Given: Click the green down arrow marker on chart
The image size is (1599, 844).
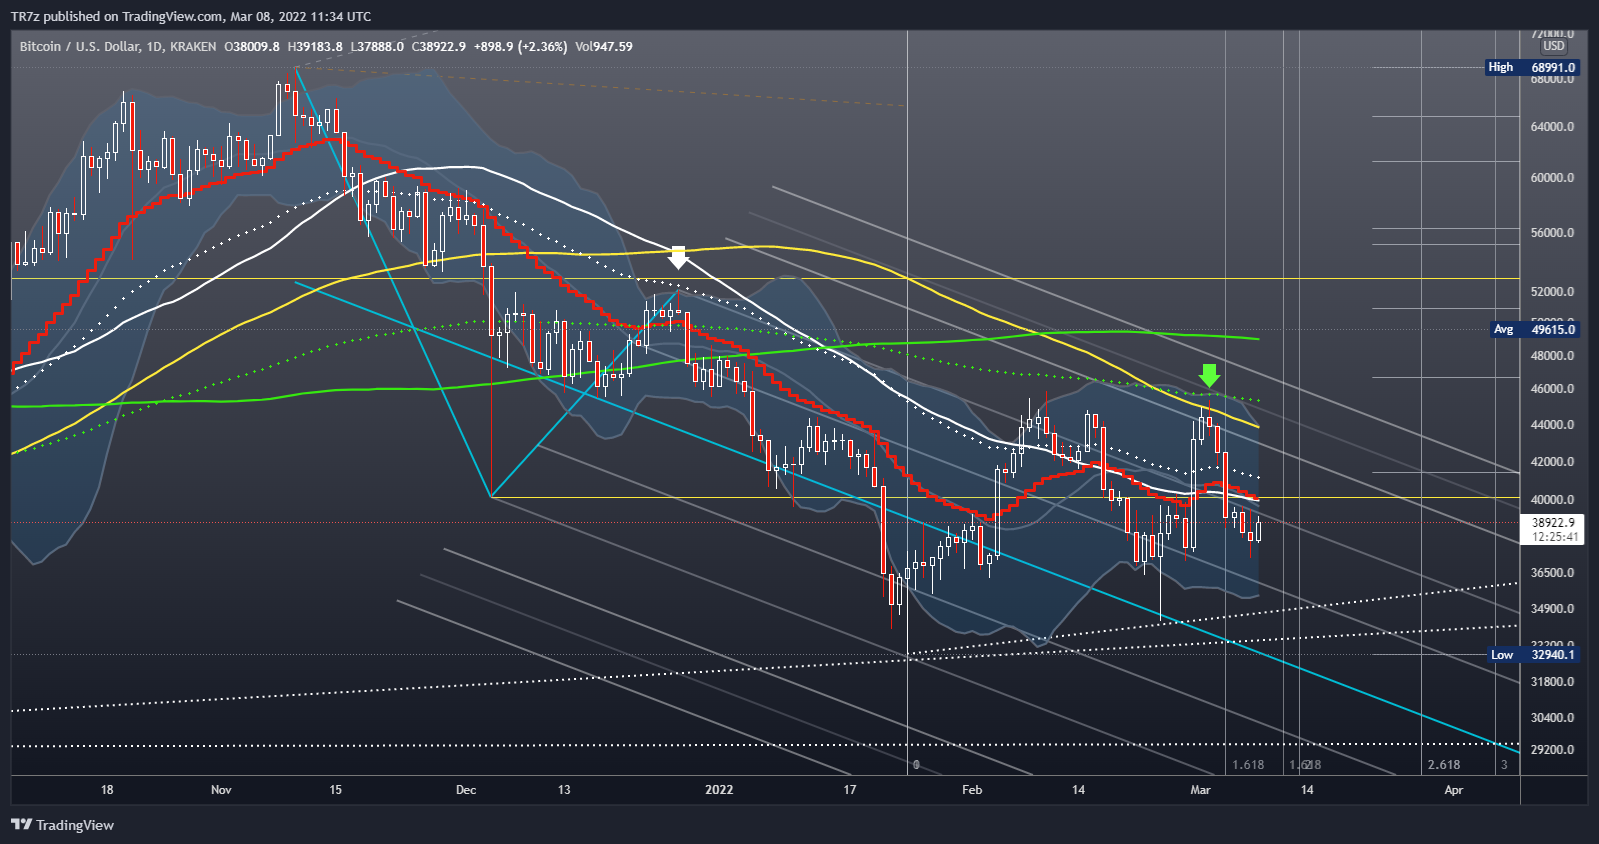Looking at the screenshot, I should 1210,375.
